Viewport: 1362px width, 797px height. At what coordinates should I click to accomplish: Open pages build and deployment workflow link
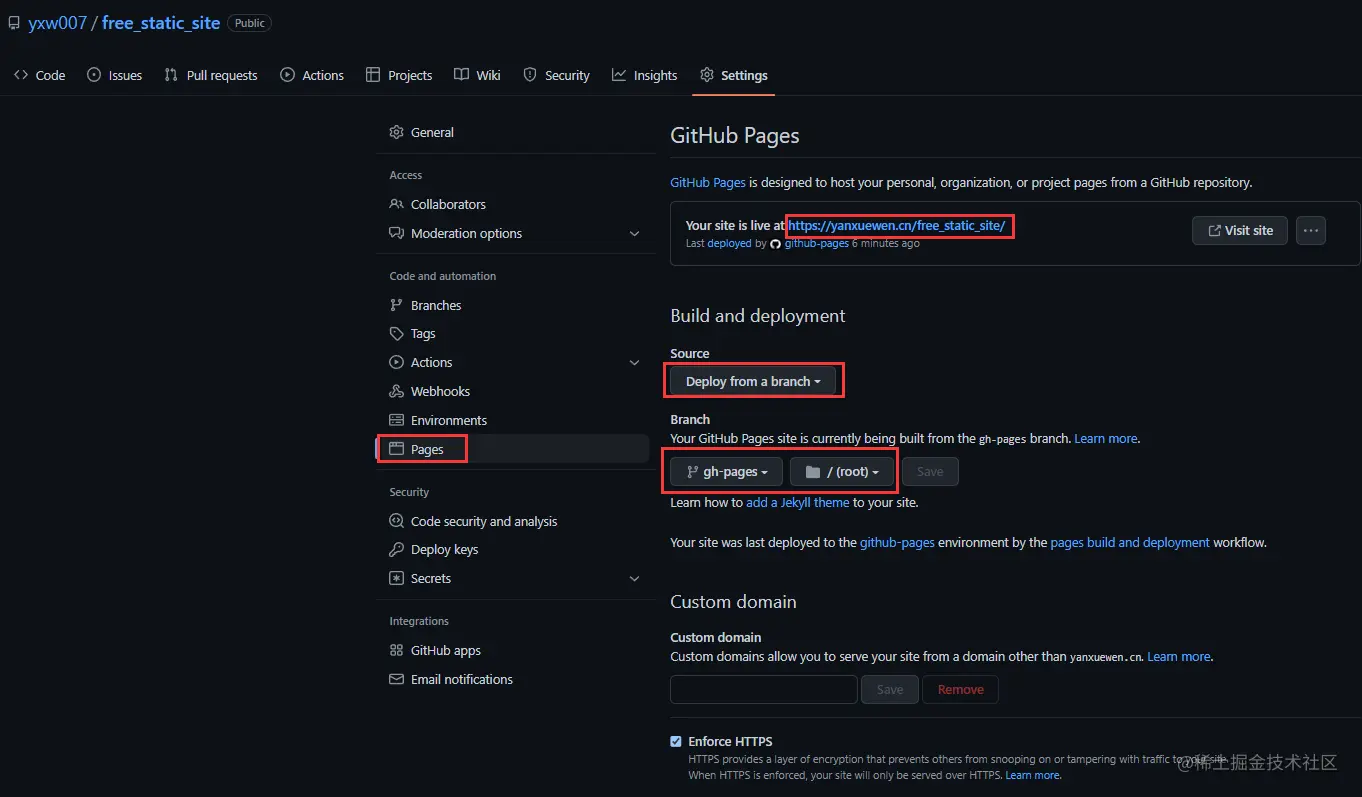[1130, 542]
